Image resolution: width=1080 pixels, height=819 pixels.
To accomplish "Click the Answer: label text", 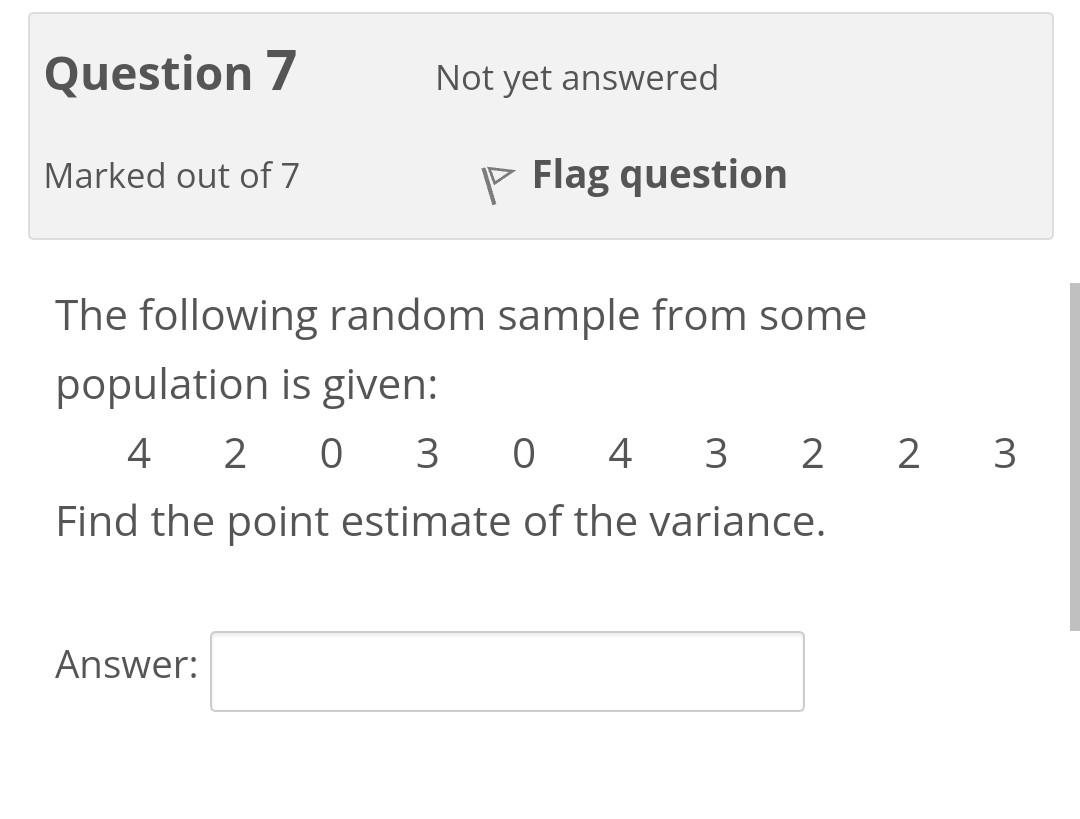I will [124, 663].
